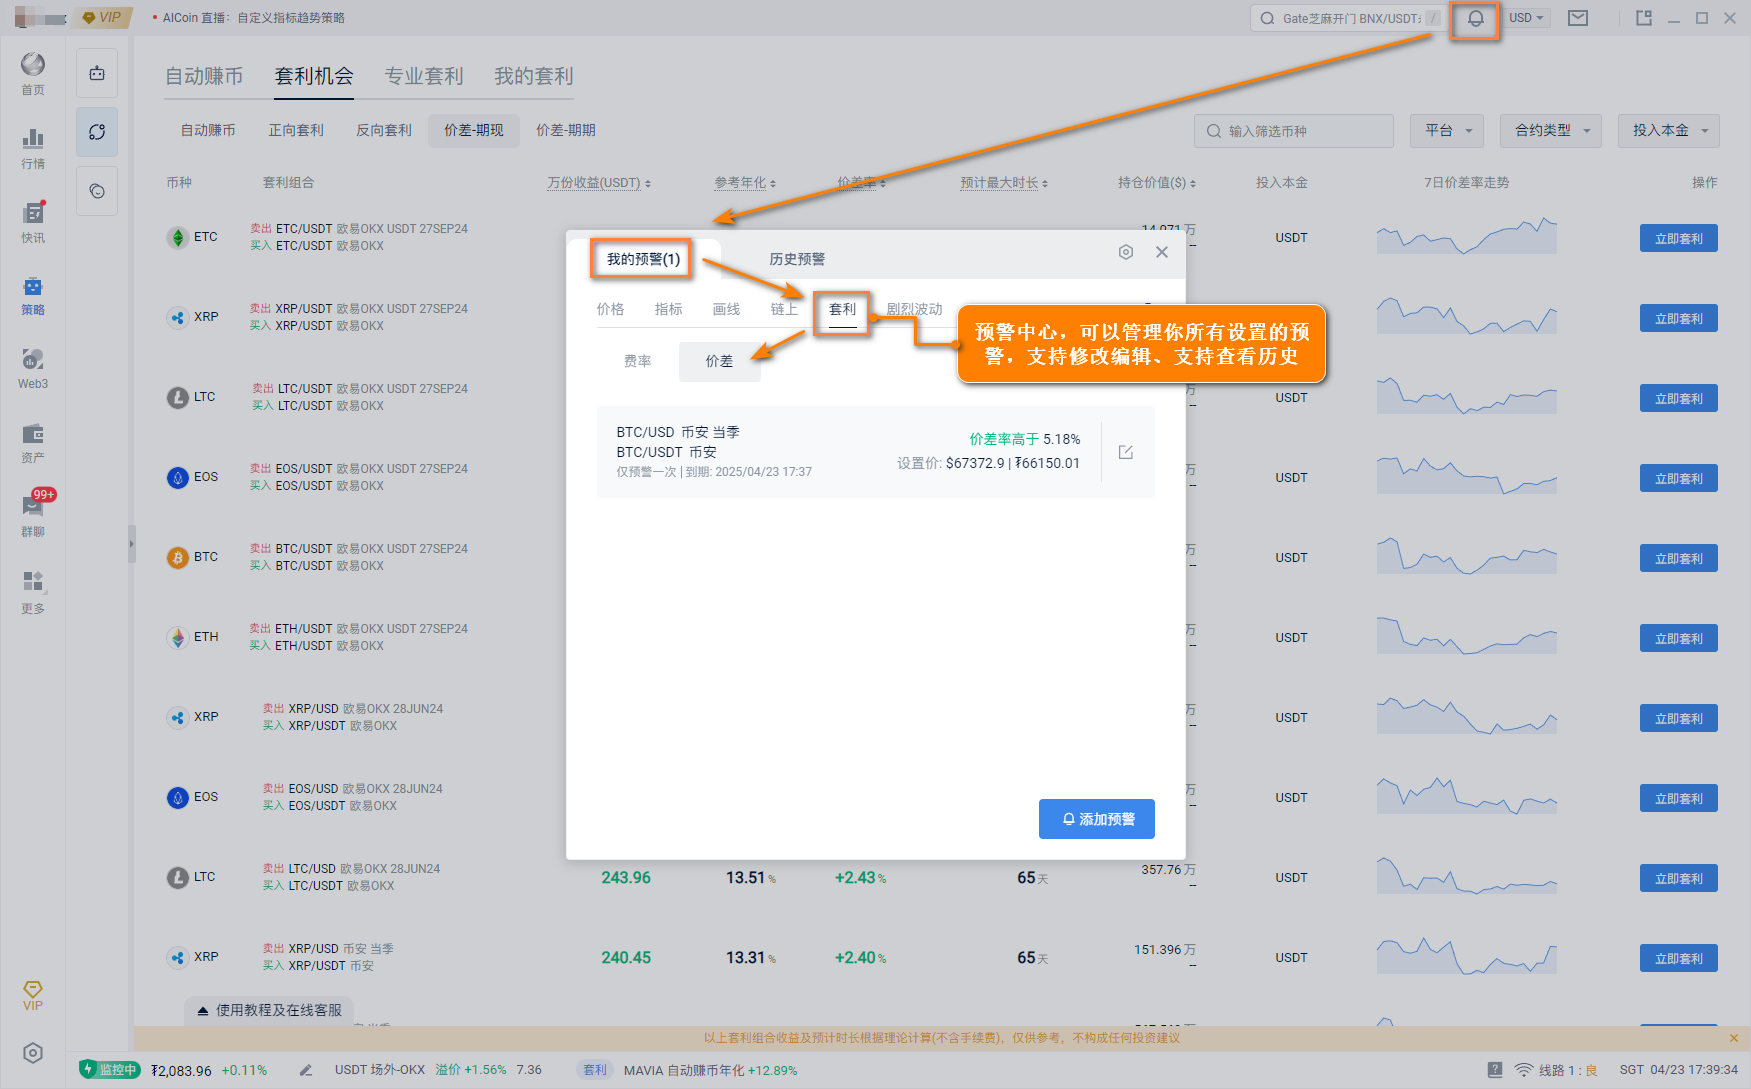This screenshot has width=1751, height=1089.
Task: Open the 合约类型 contract type dropdown
Action: tap(1551, 131)
